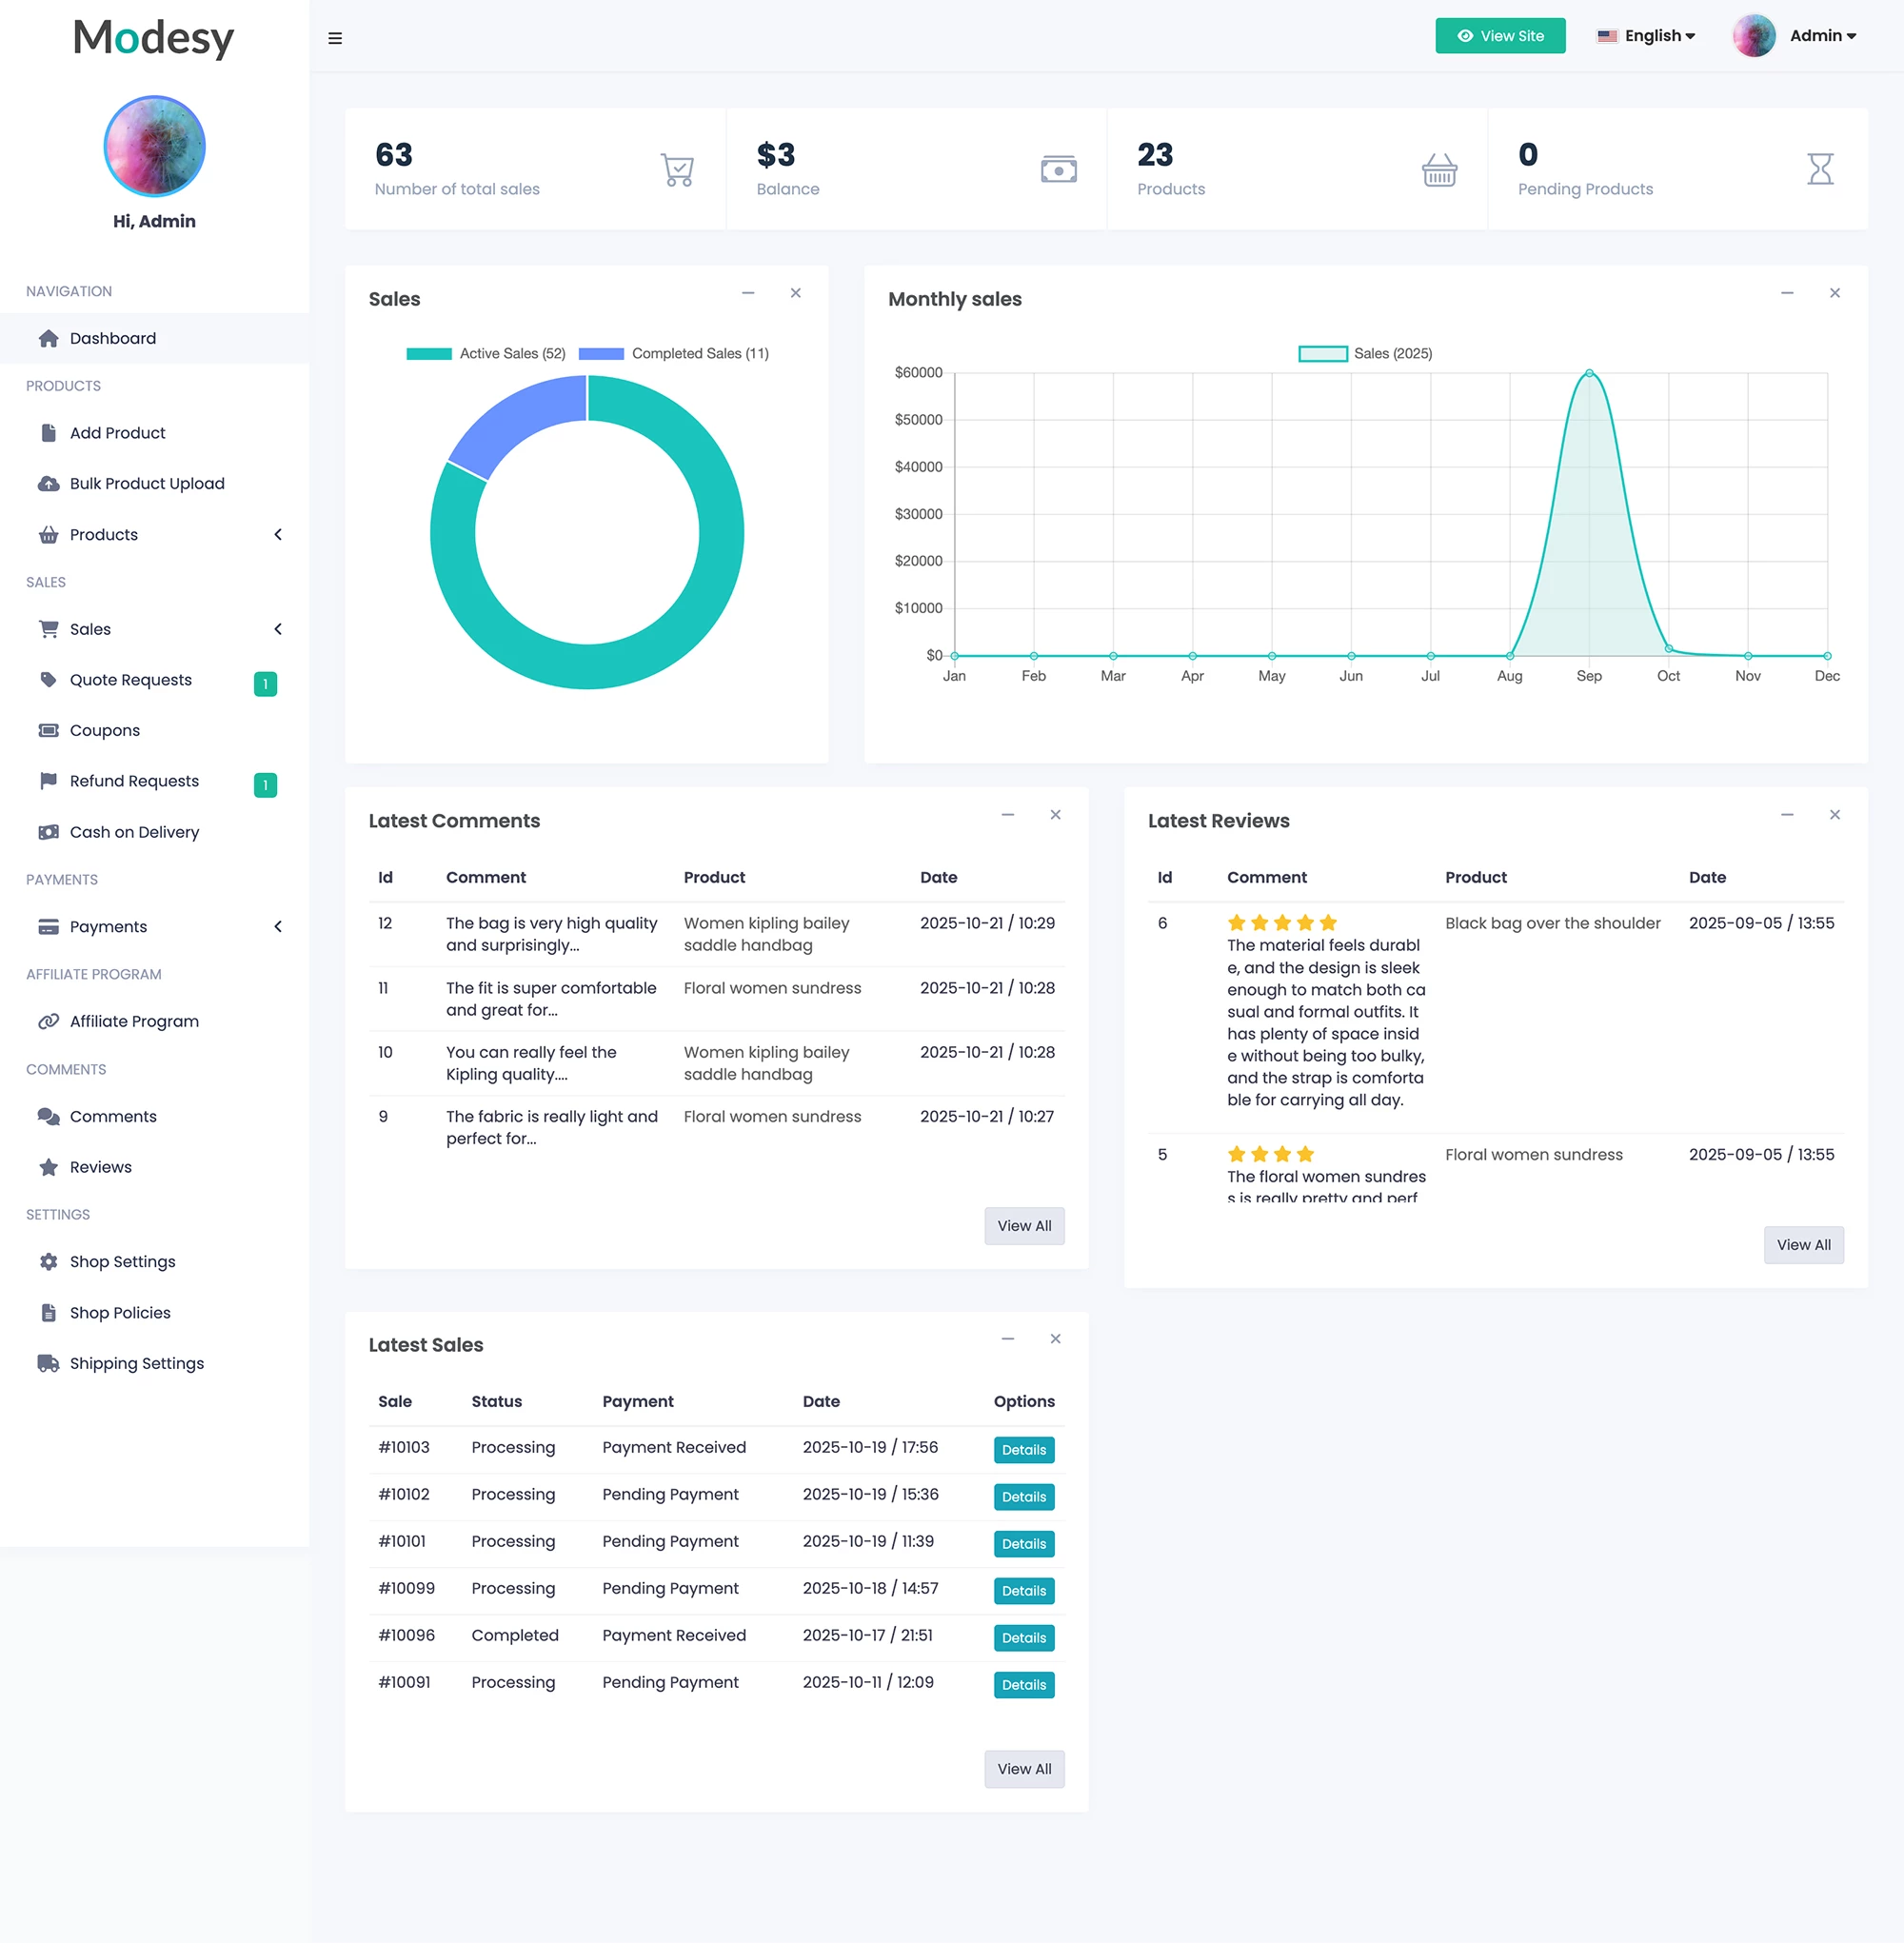
Task: Go to Quote Requests menu item
Action: click(x=130, y=680)
